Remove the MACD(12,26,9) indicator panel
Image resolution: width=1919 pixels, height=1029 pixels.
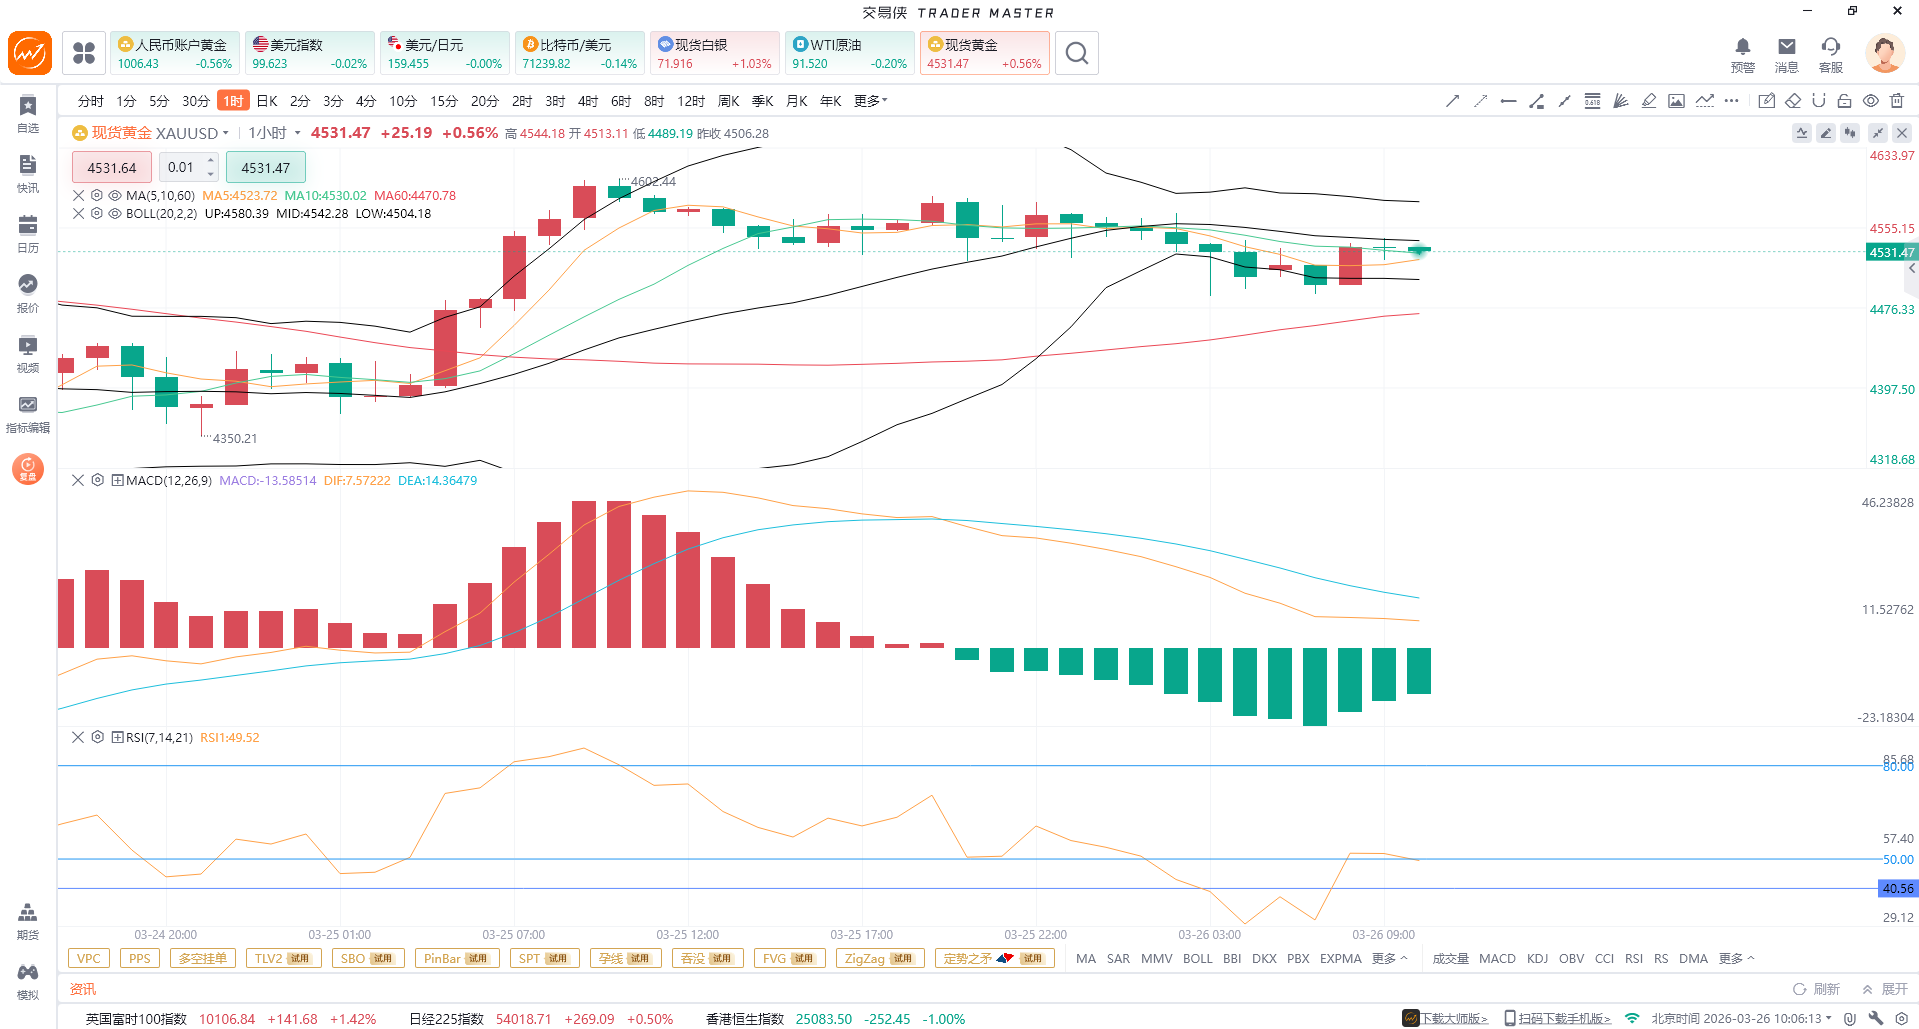pyautogui.click(x=78, y=481)
